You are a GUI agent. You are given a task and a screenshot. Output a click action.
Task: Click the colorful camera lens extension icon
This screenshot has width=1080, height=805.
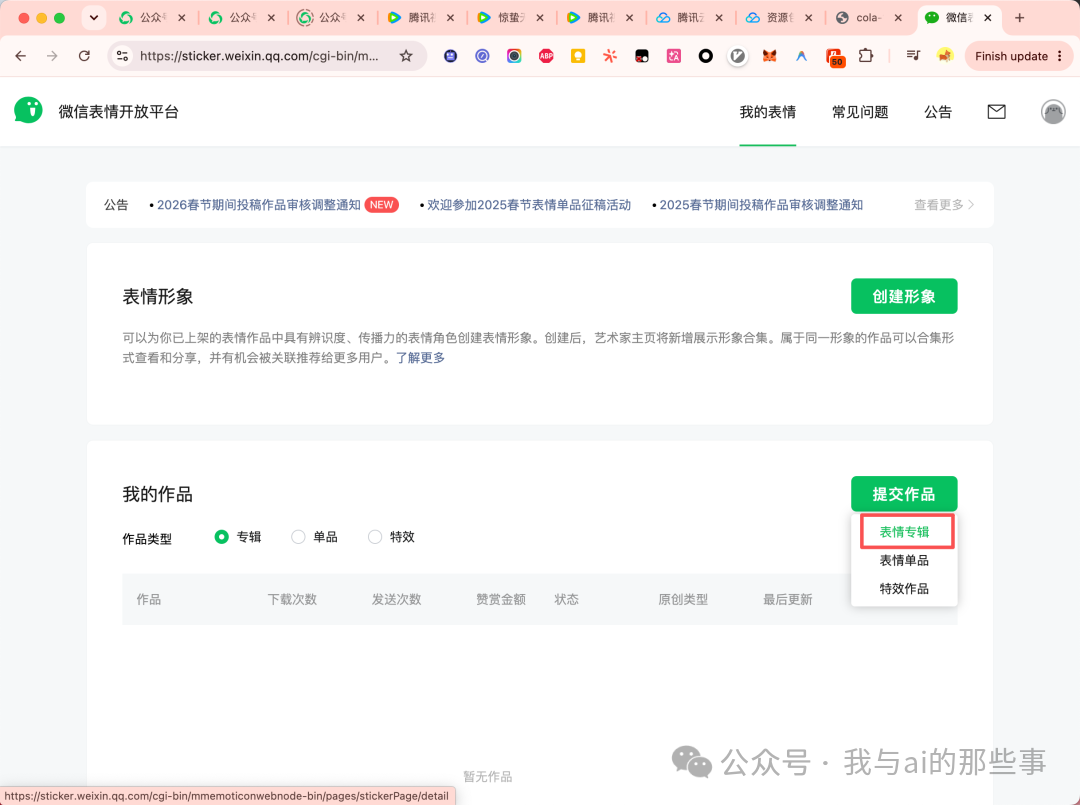(x=514, y=56)
